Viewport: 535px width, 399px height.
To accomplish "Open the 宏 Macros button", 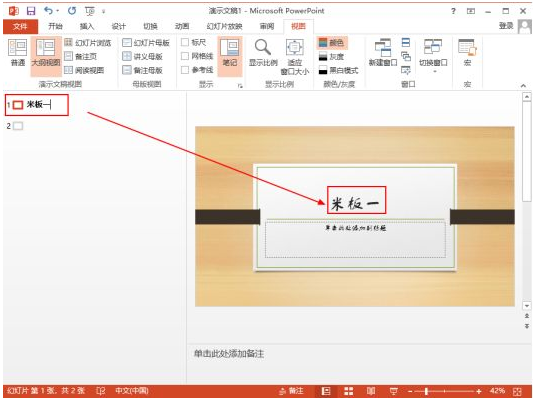I will [467, 52].
